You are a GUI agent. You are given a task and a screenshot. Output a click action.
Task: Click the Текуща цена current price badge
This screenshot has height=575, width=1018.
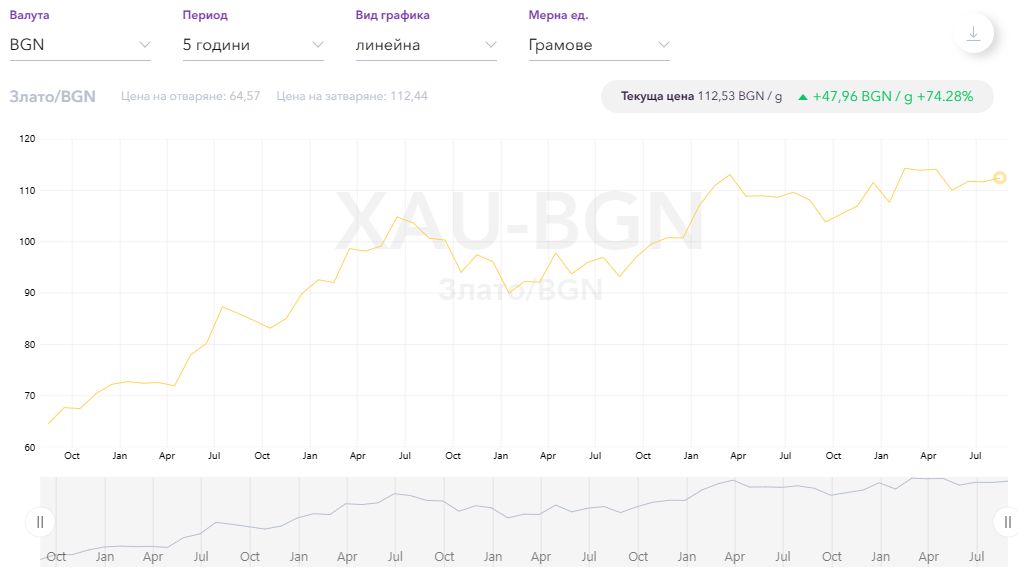click(700, 97)
